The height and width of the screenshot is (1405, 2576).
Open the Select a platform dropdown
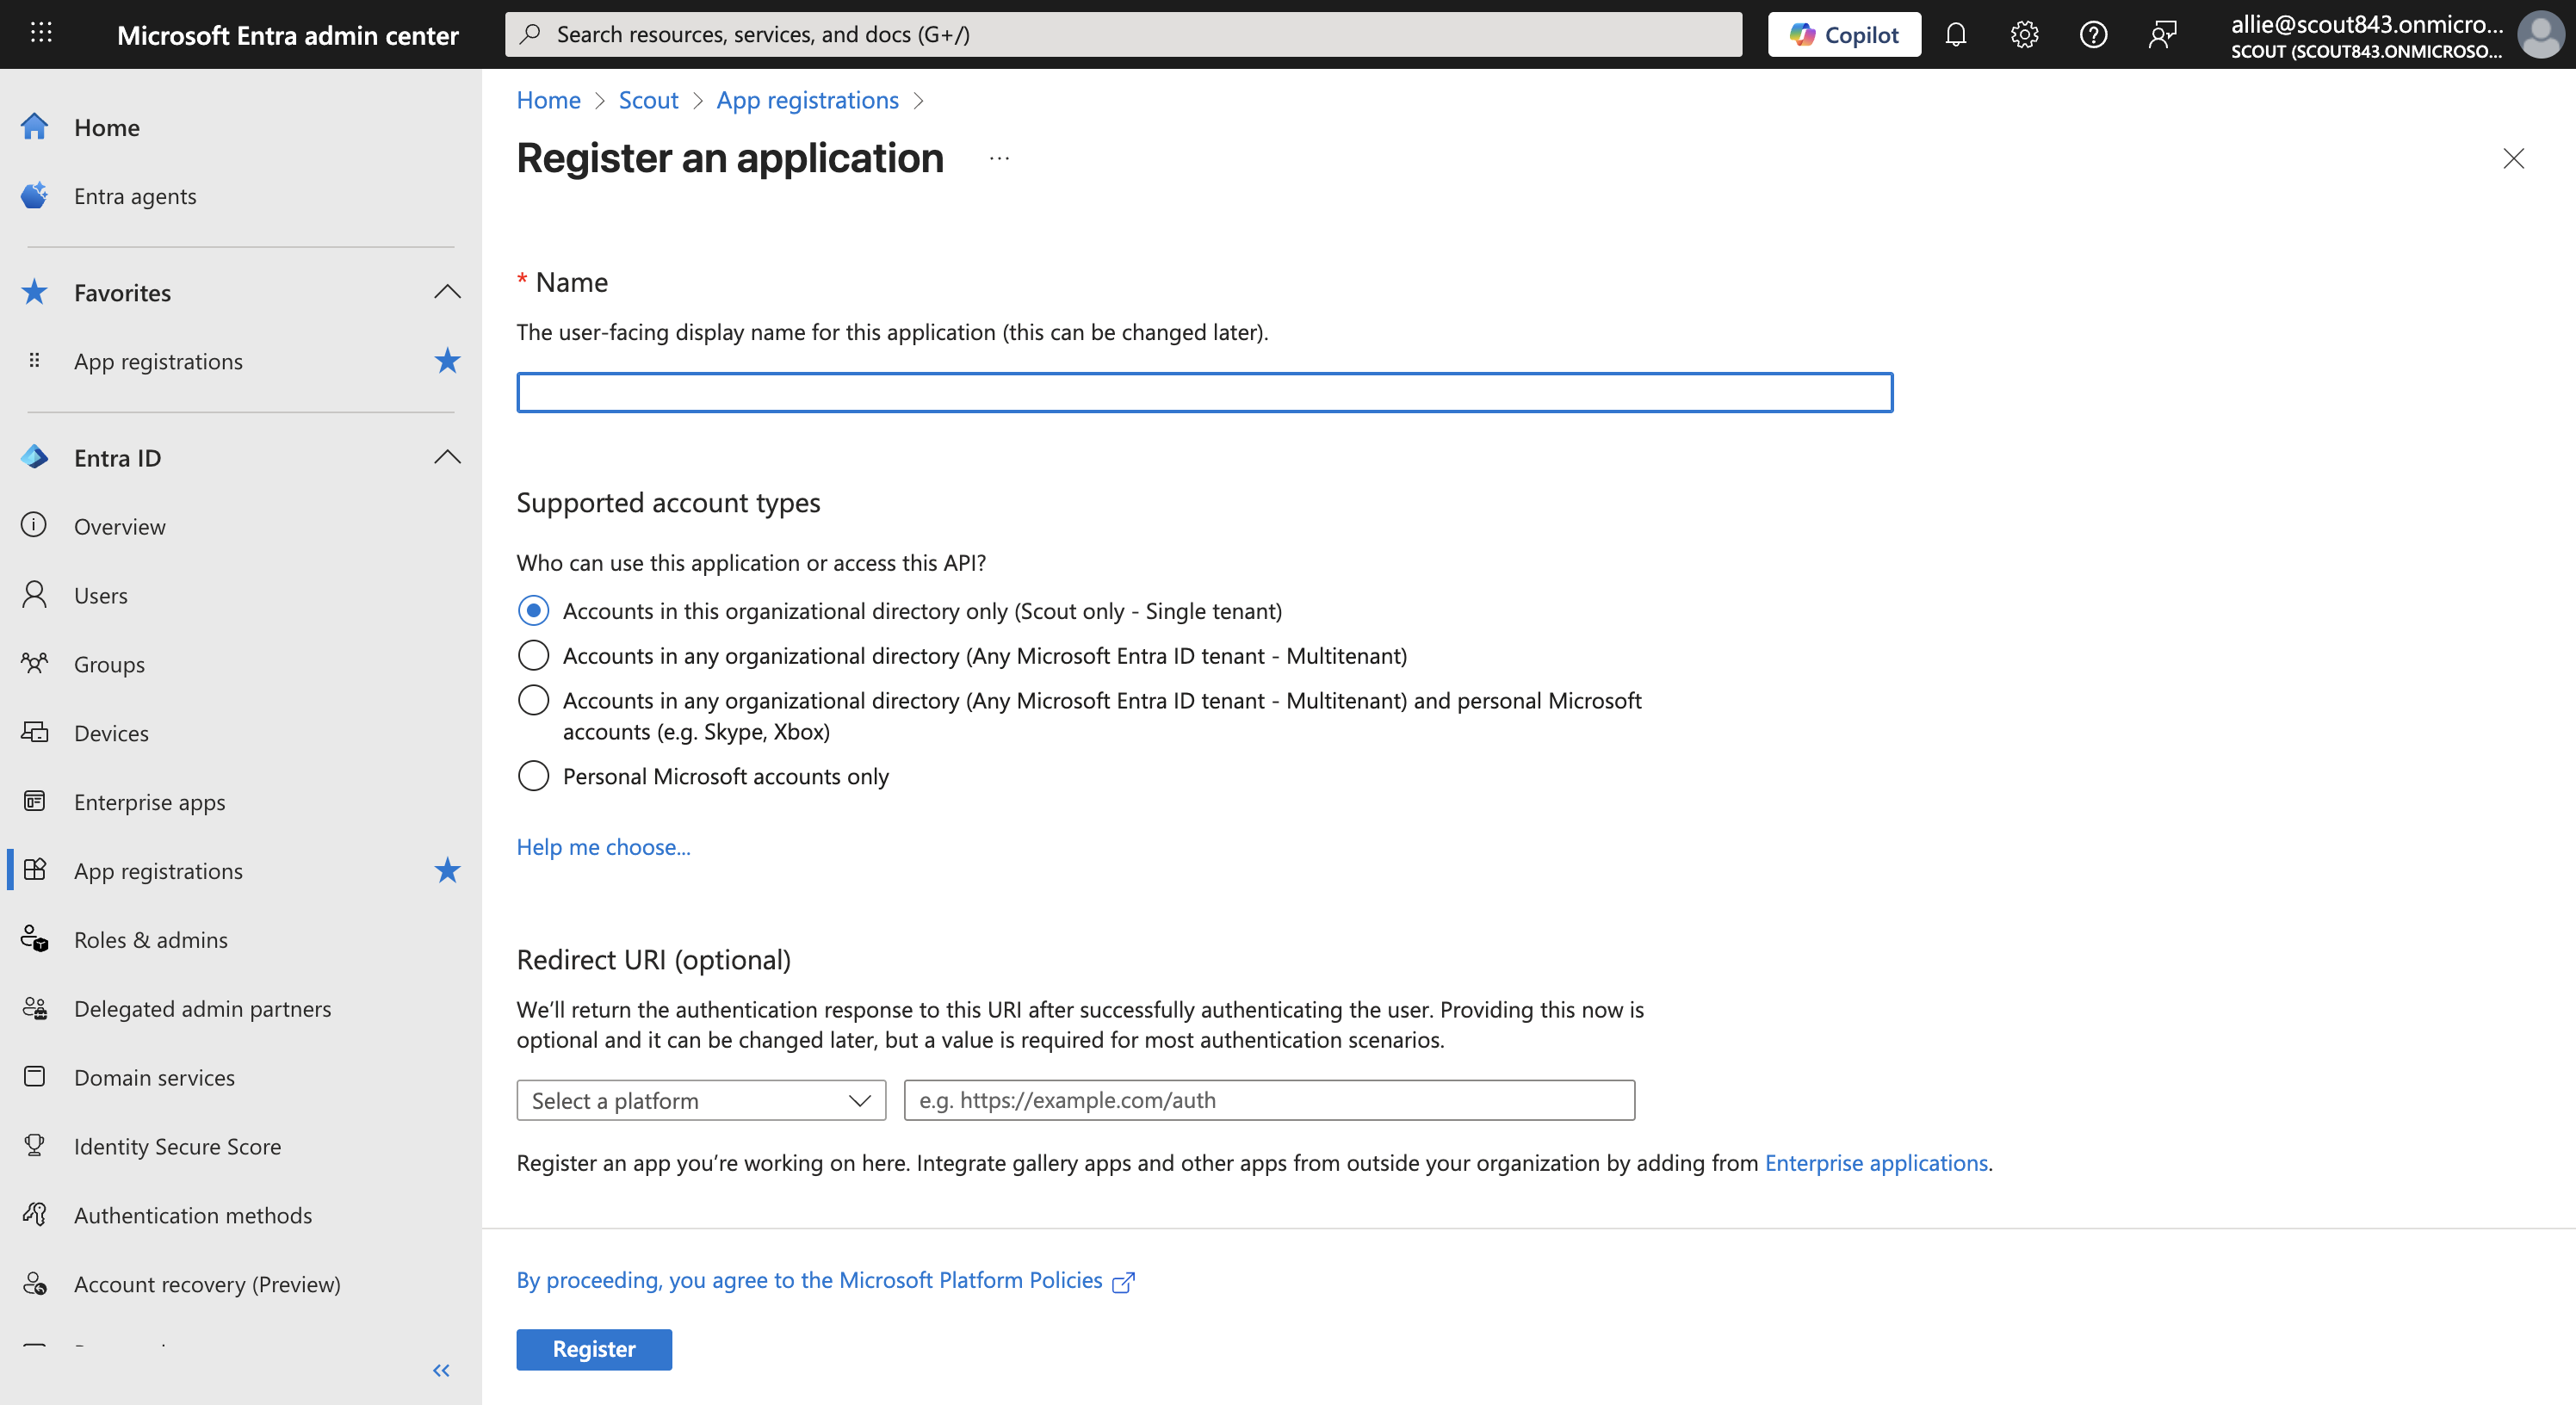701,1100
